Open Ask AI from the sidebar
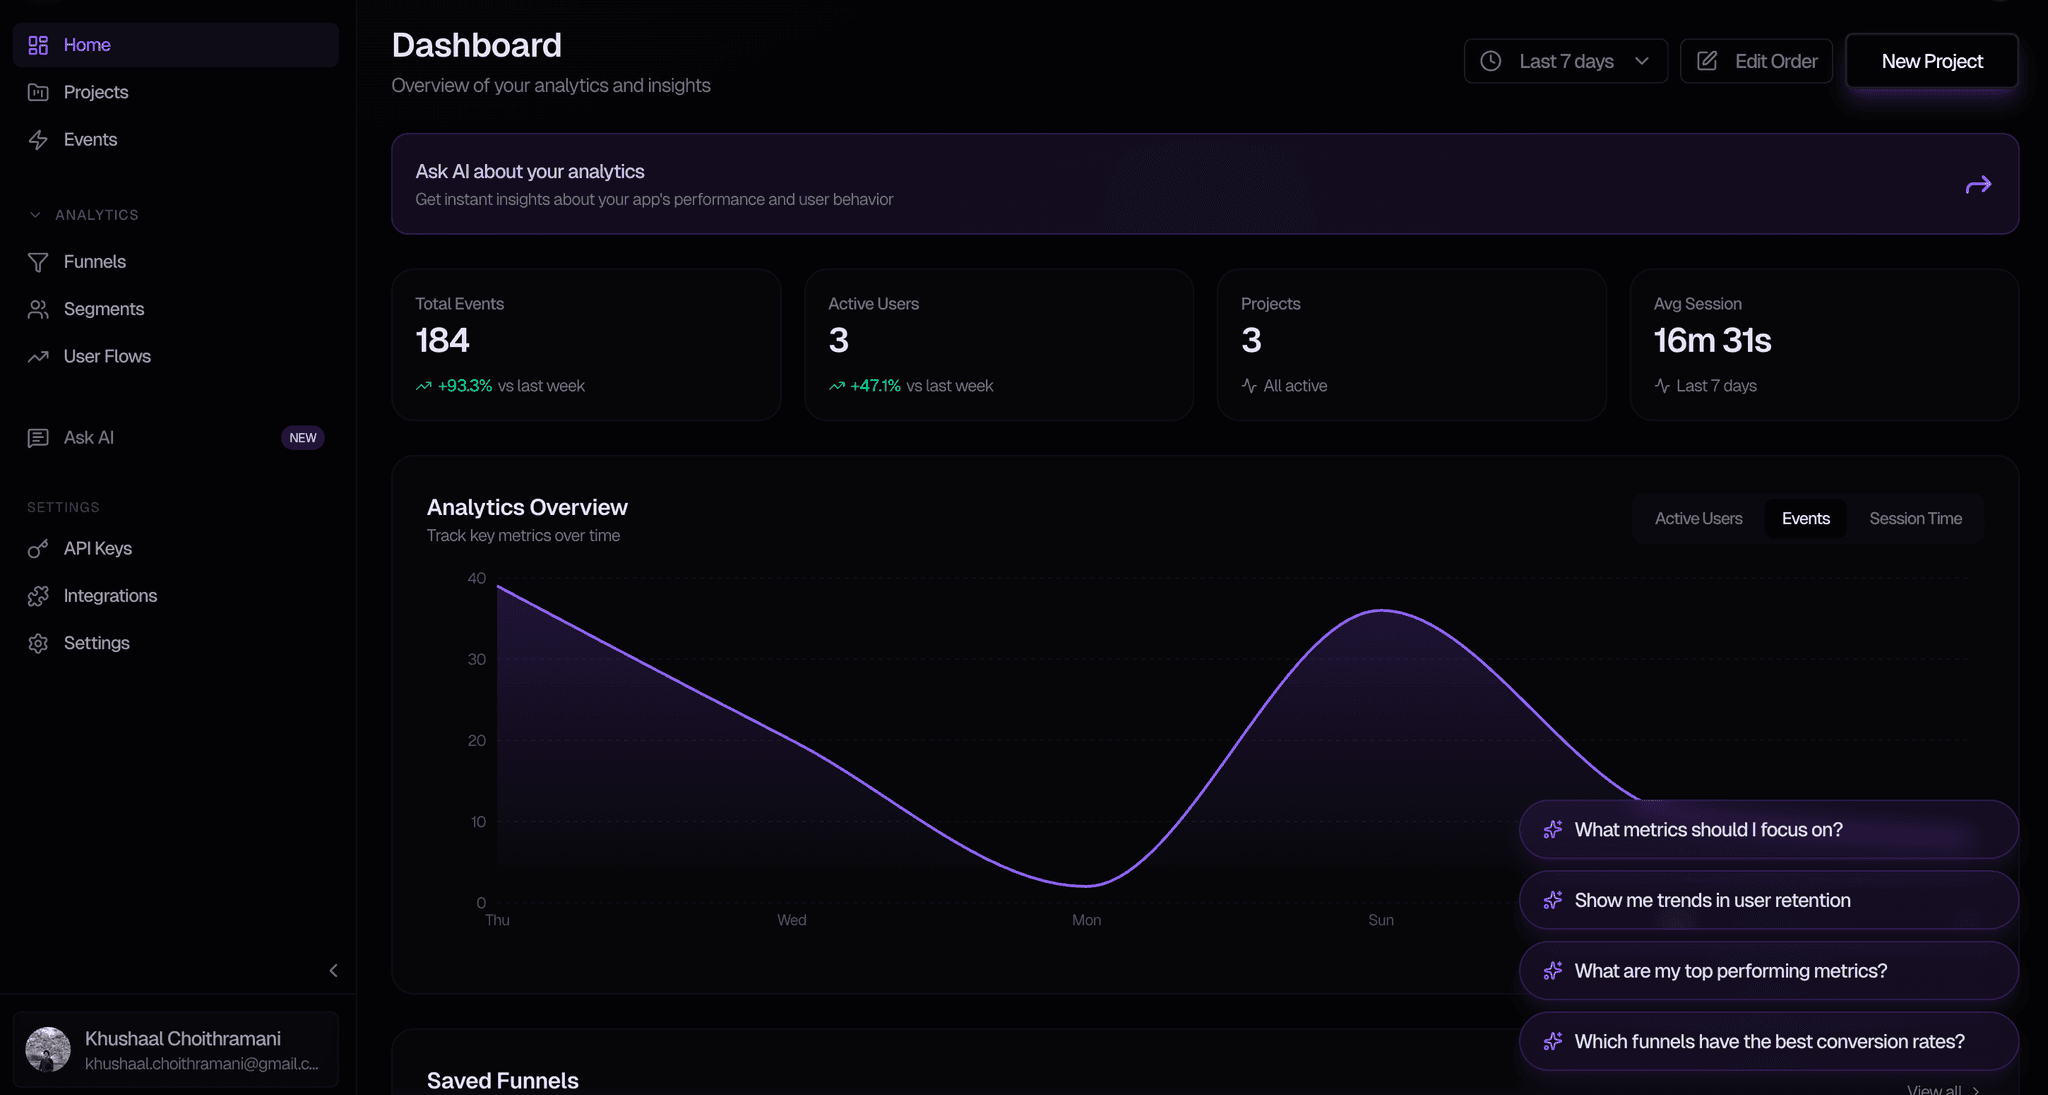This screenshot has width=2048, height=1095. point(87,437)
